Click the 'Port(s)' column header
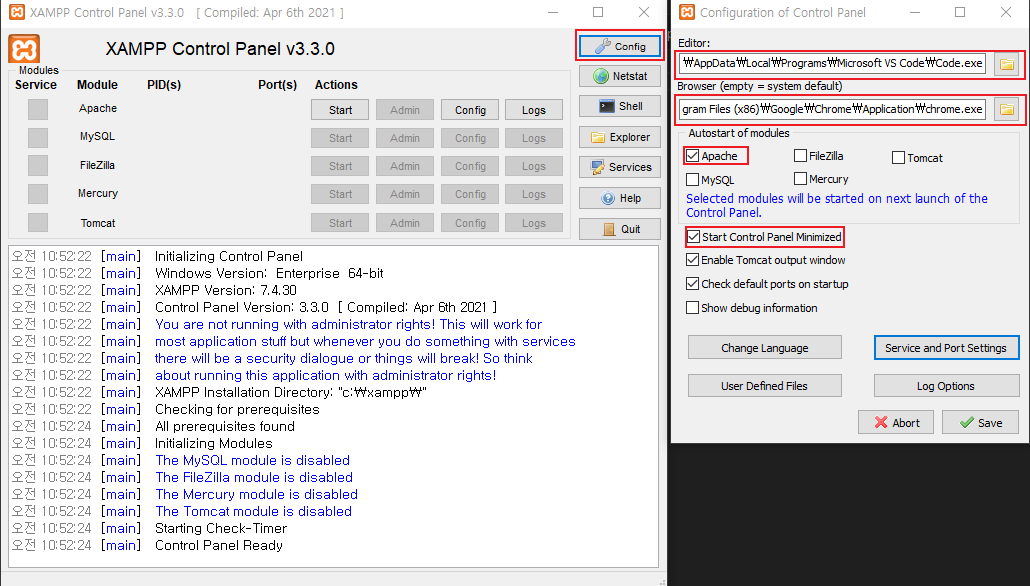 (x=277, y=85)
